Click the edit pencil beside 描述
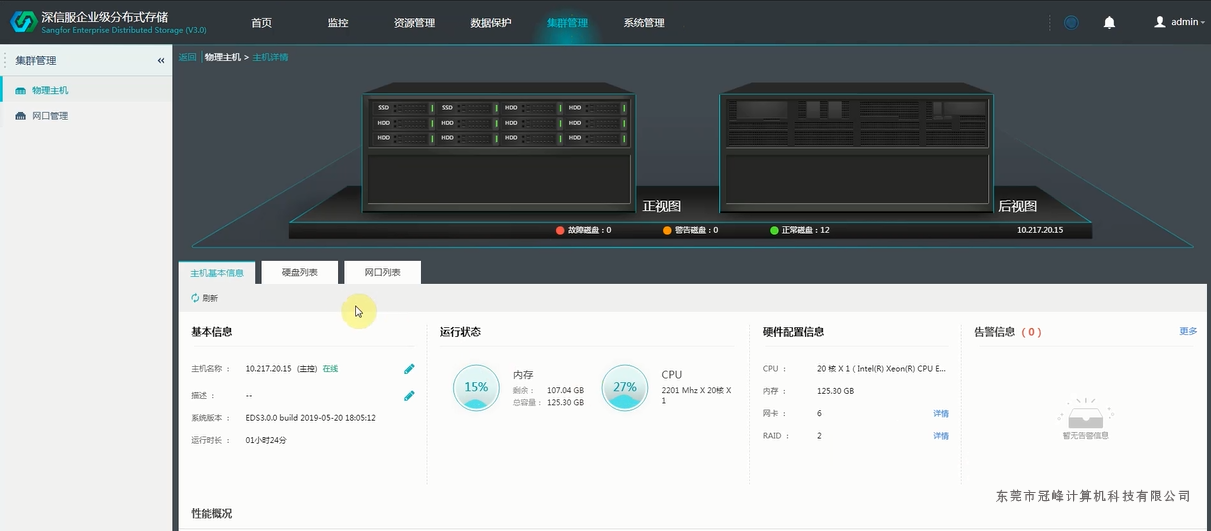The image size is (1211, 531). 409,396
